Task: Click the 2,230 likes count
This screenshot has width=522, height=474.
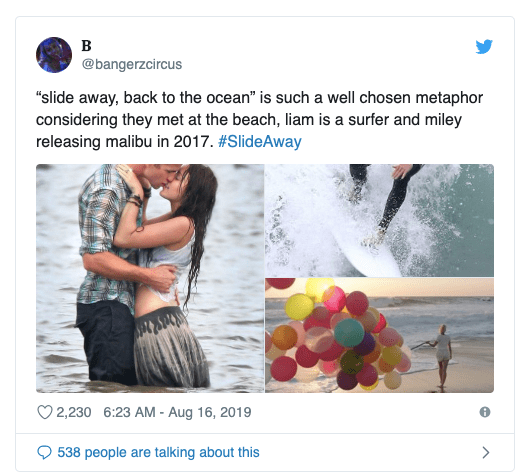Action: click(x=74, y=412)
